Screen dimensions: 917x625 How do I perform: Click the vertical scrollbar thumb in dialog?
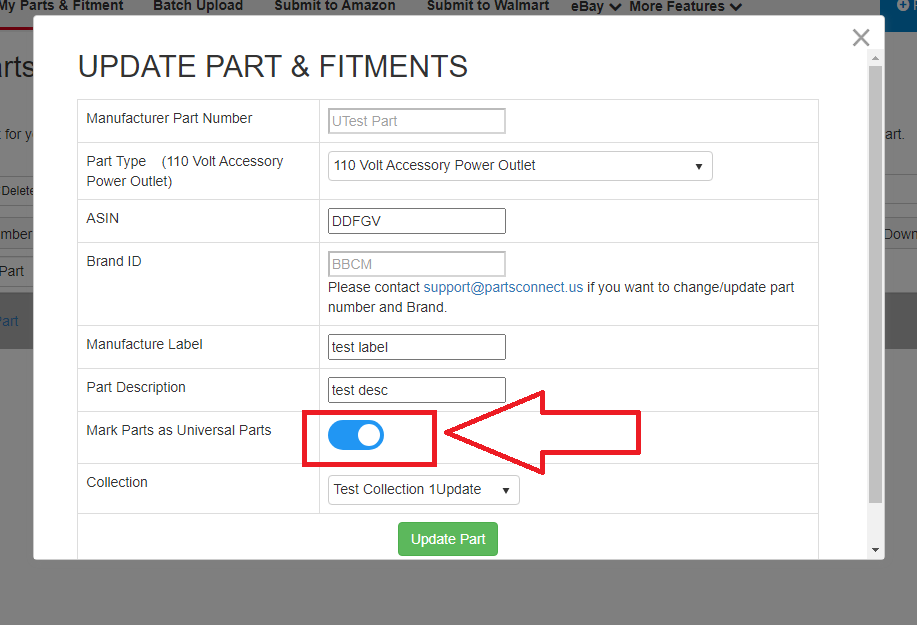[876, 280]
